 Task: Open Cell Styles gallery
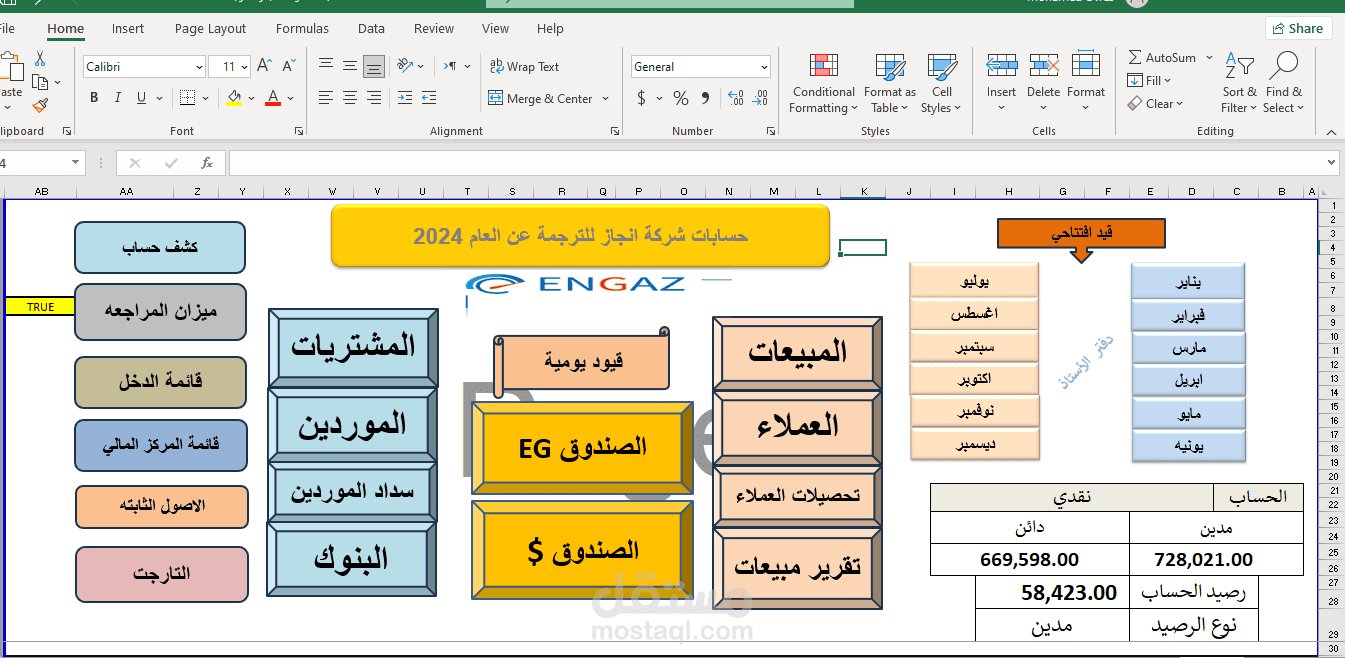(941, 84)
